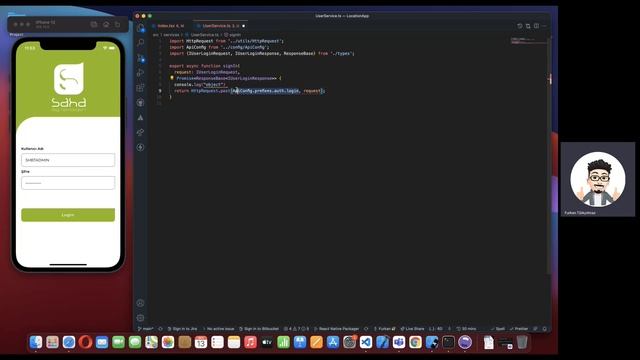Open the Explorer view in VS Code activity bar
640x360 pixels.
tap(140, 28)
